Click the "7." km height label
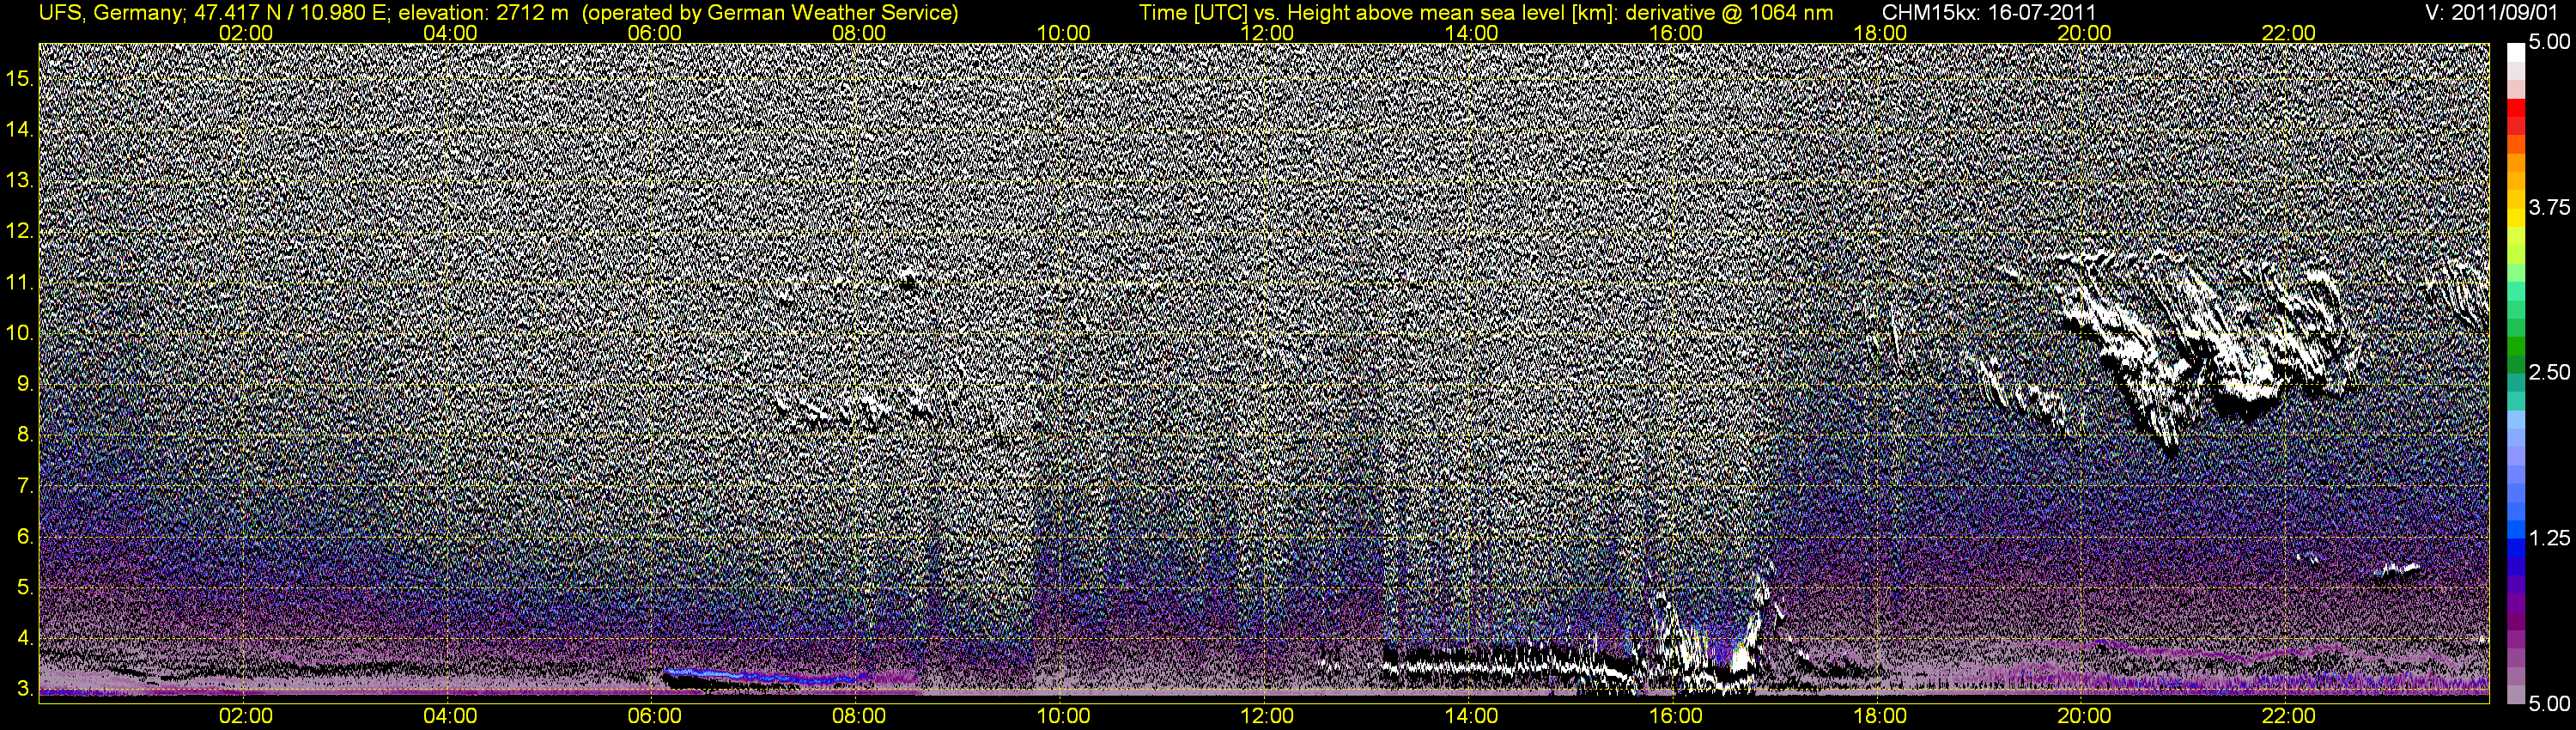2576x730 pixels. pyautogui.click(x=25, y=486)
